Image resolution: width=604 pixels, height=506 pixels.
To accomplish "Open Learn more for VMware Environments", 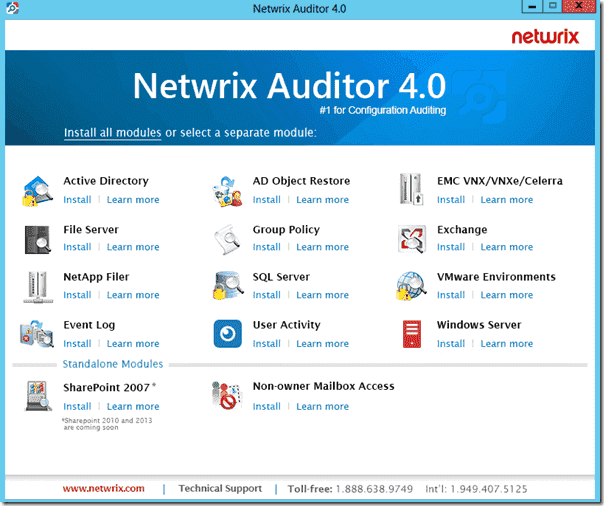I will coord(507,295).
